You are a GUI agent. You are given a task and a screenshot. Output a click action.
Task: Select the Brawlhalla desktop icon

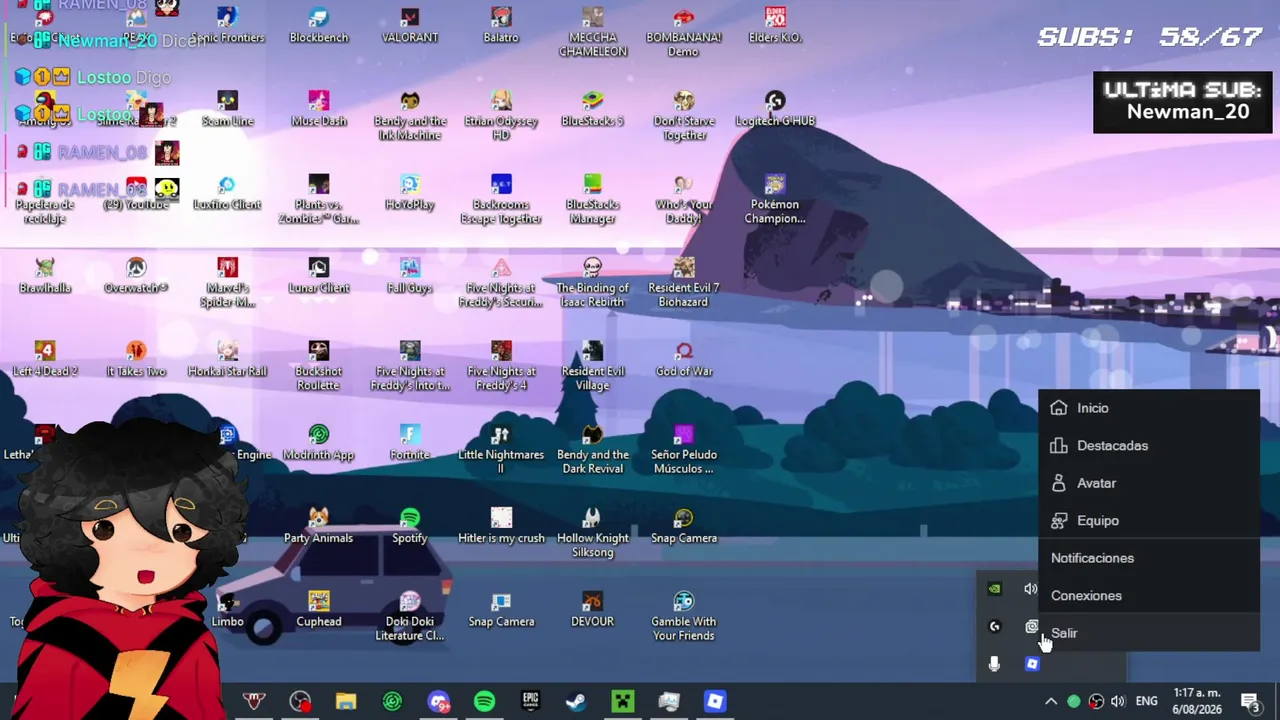(45, 276)
